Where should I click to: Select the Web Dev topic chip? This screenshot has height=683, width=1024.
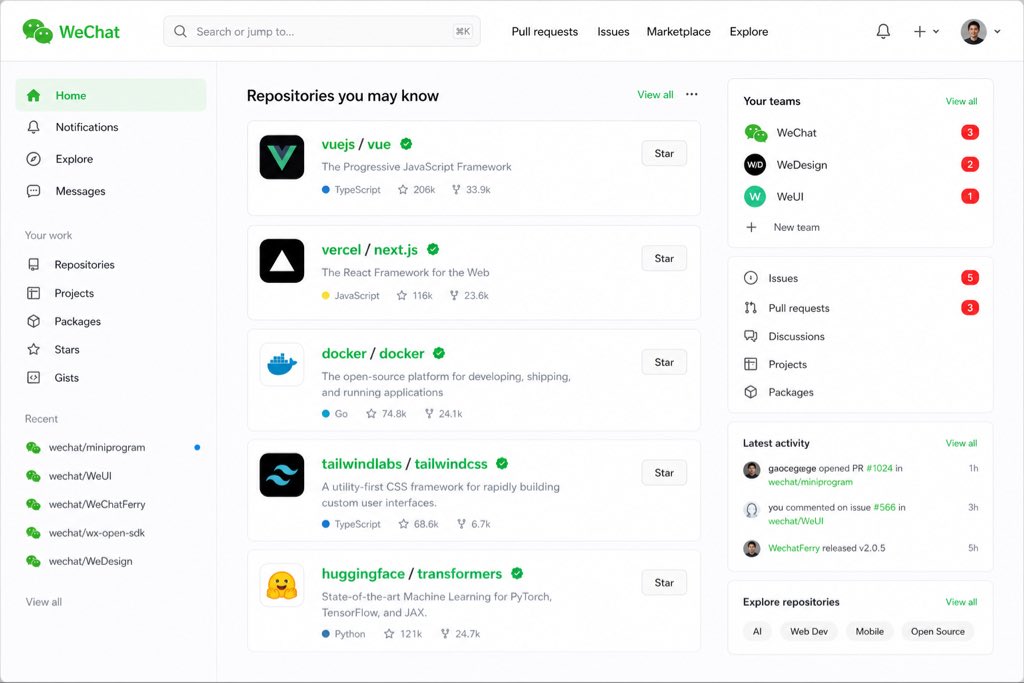click(808, 631)
